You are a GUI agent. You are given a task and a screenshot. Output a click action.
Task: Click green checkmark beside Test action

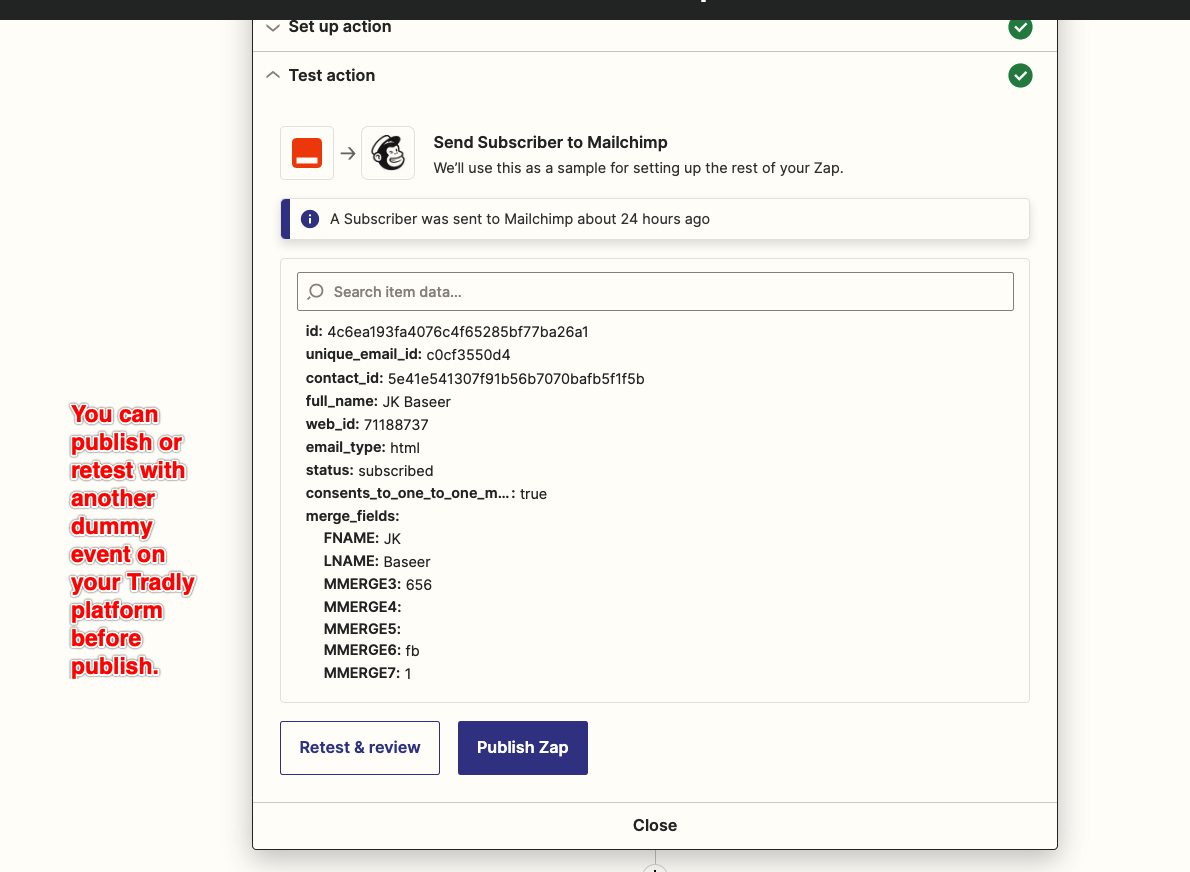pos(1020,76)
